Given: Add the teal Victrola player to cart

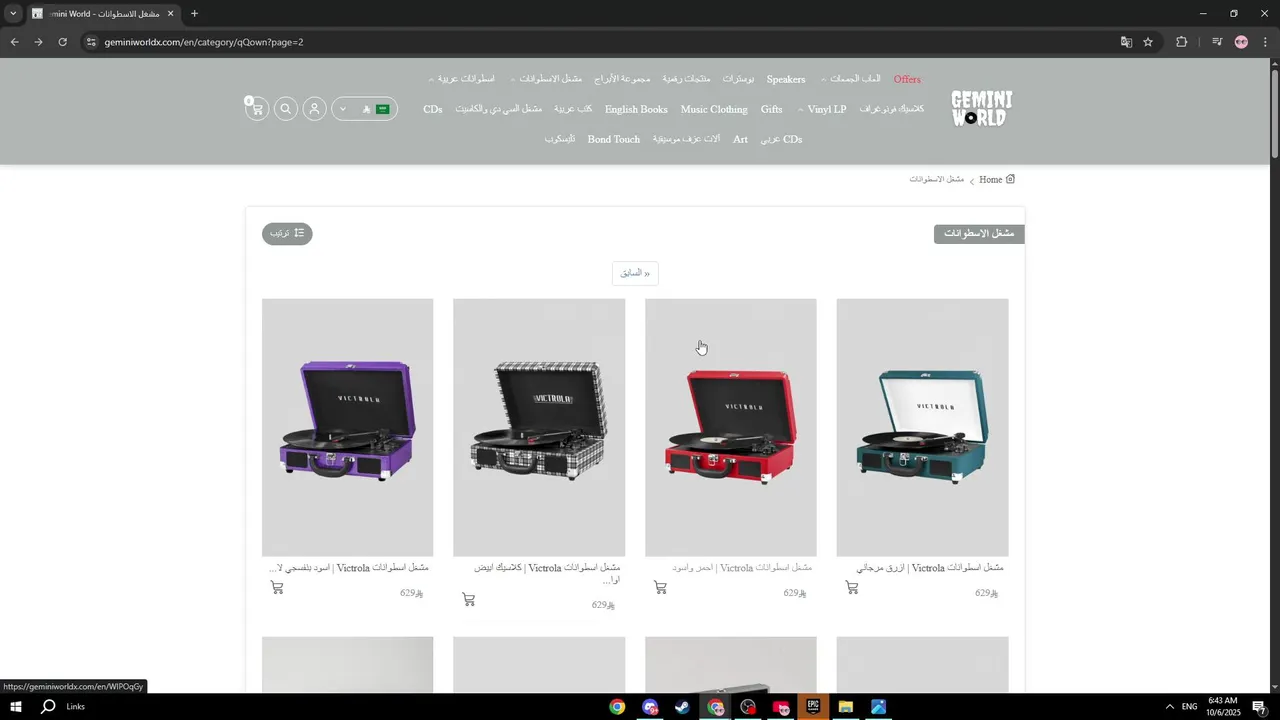Looking at the screenshot, I should tap(852, 588).
